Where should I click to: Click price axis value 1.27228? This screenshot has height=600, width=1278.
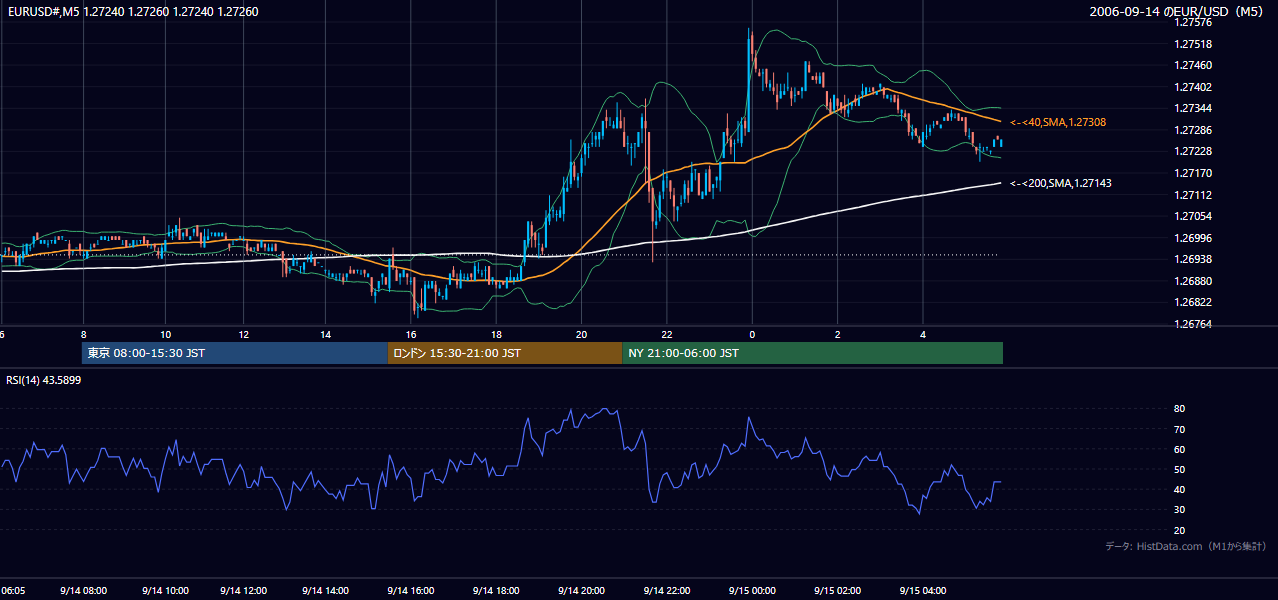point(1193,151)
